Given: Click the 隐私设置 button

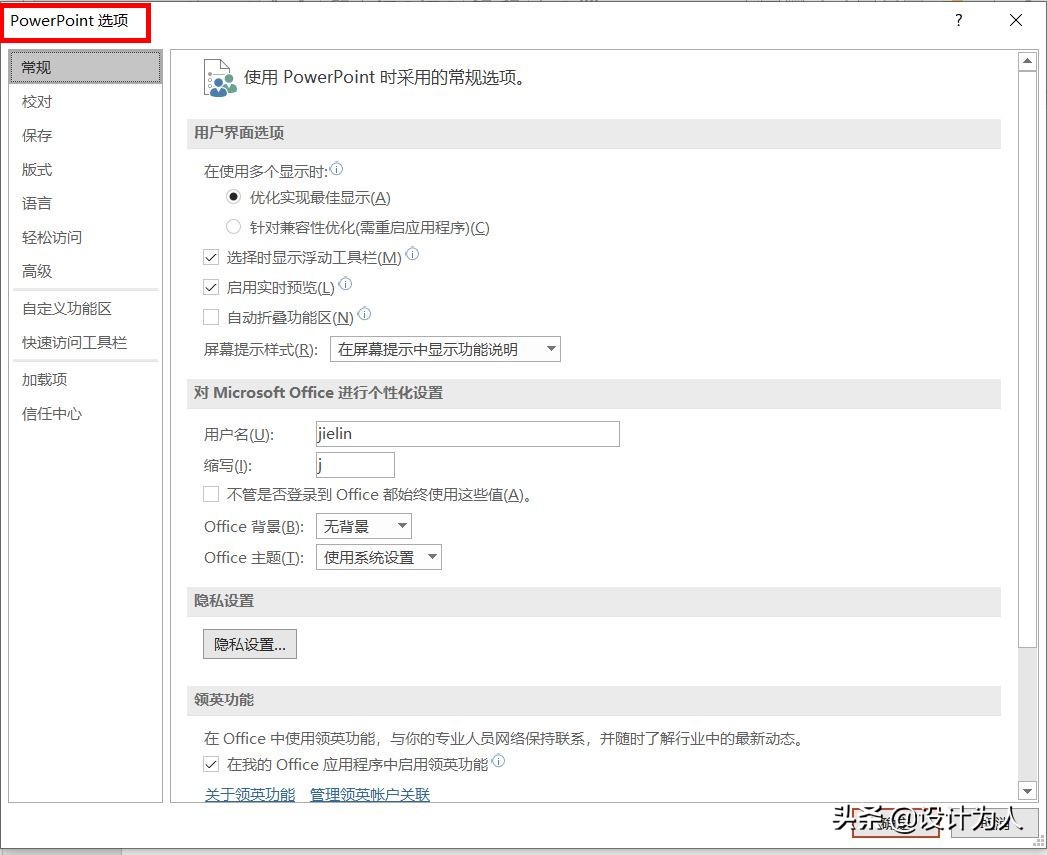Looking at the screenshot, I should coord(249,643).
